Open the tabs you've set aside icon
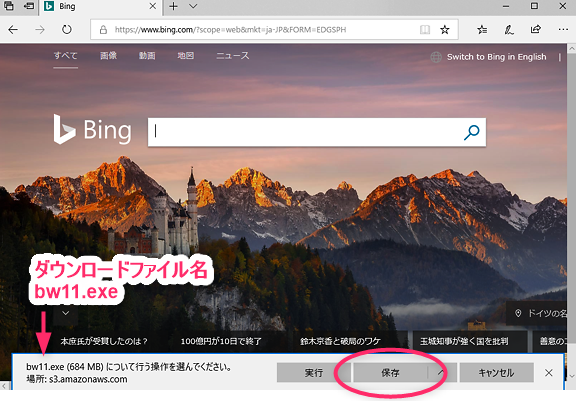This screenshot has width=576, height=401. [x=8, y=6]
